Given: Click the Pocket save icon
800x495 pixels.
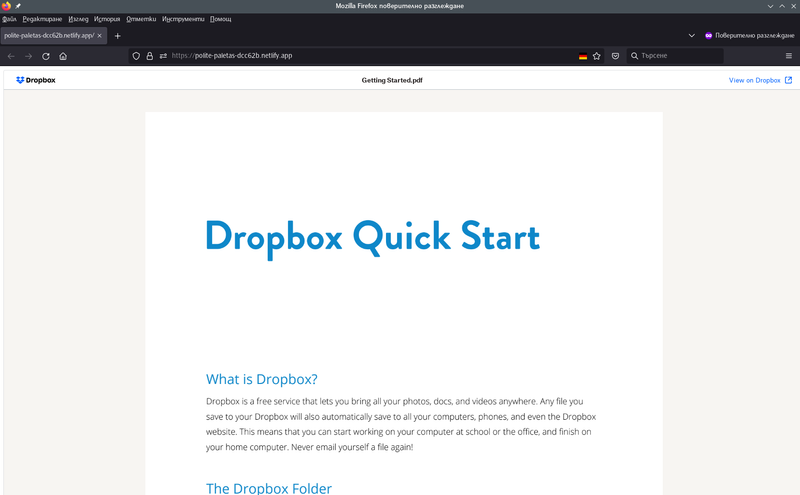Looking at the screenshot, I should tap(615, 56).
